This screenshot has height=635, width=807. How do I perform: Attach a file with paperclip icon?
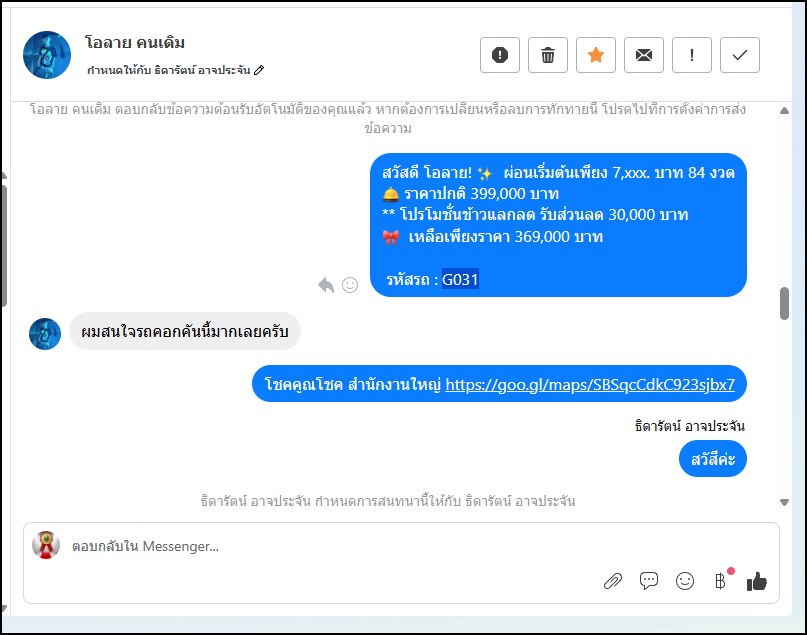612,581
